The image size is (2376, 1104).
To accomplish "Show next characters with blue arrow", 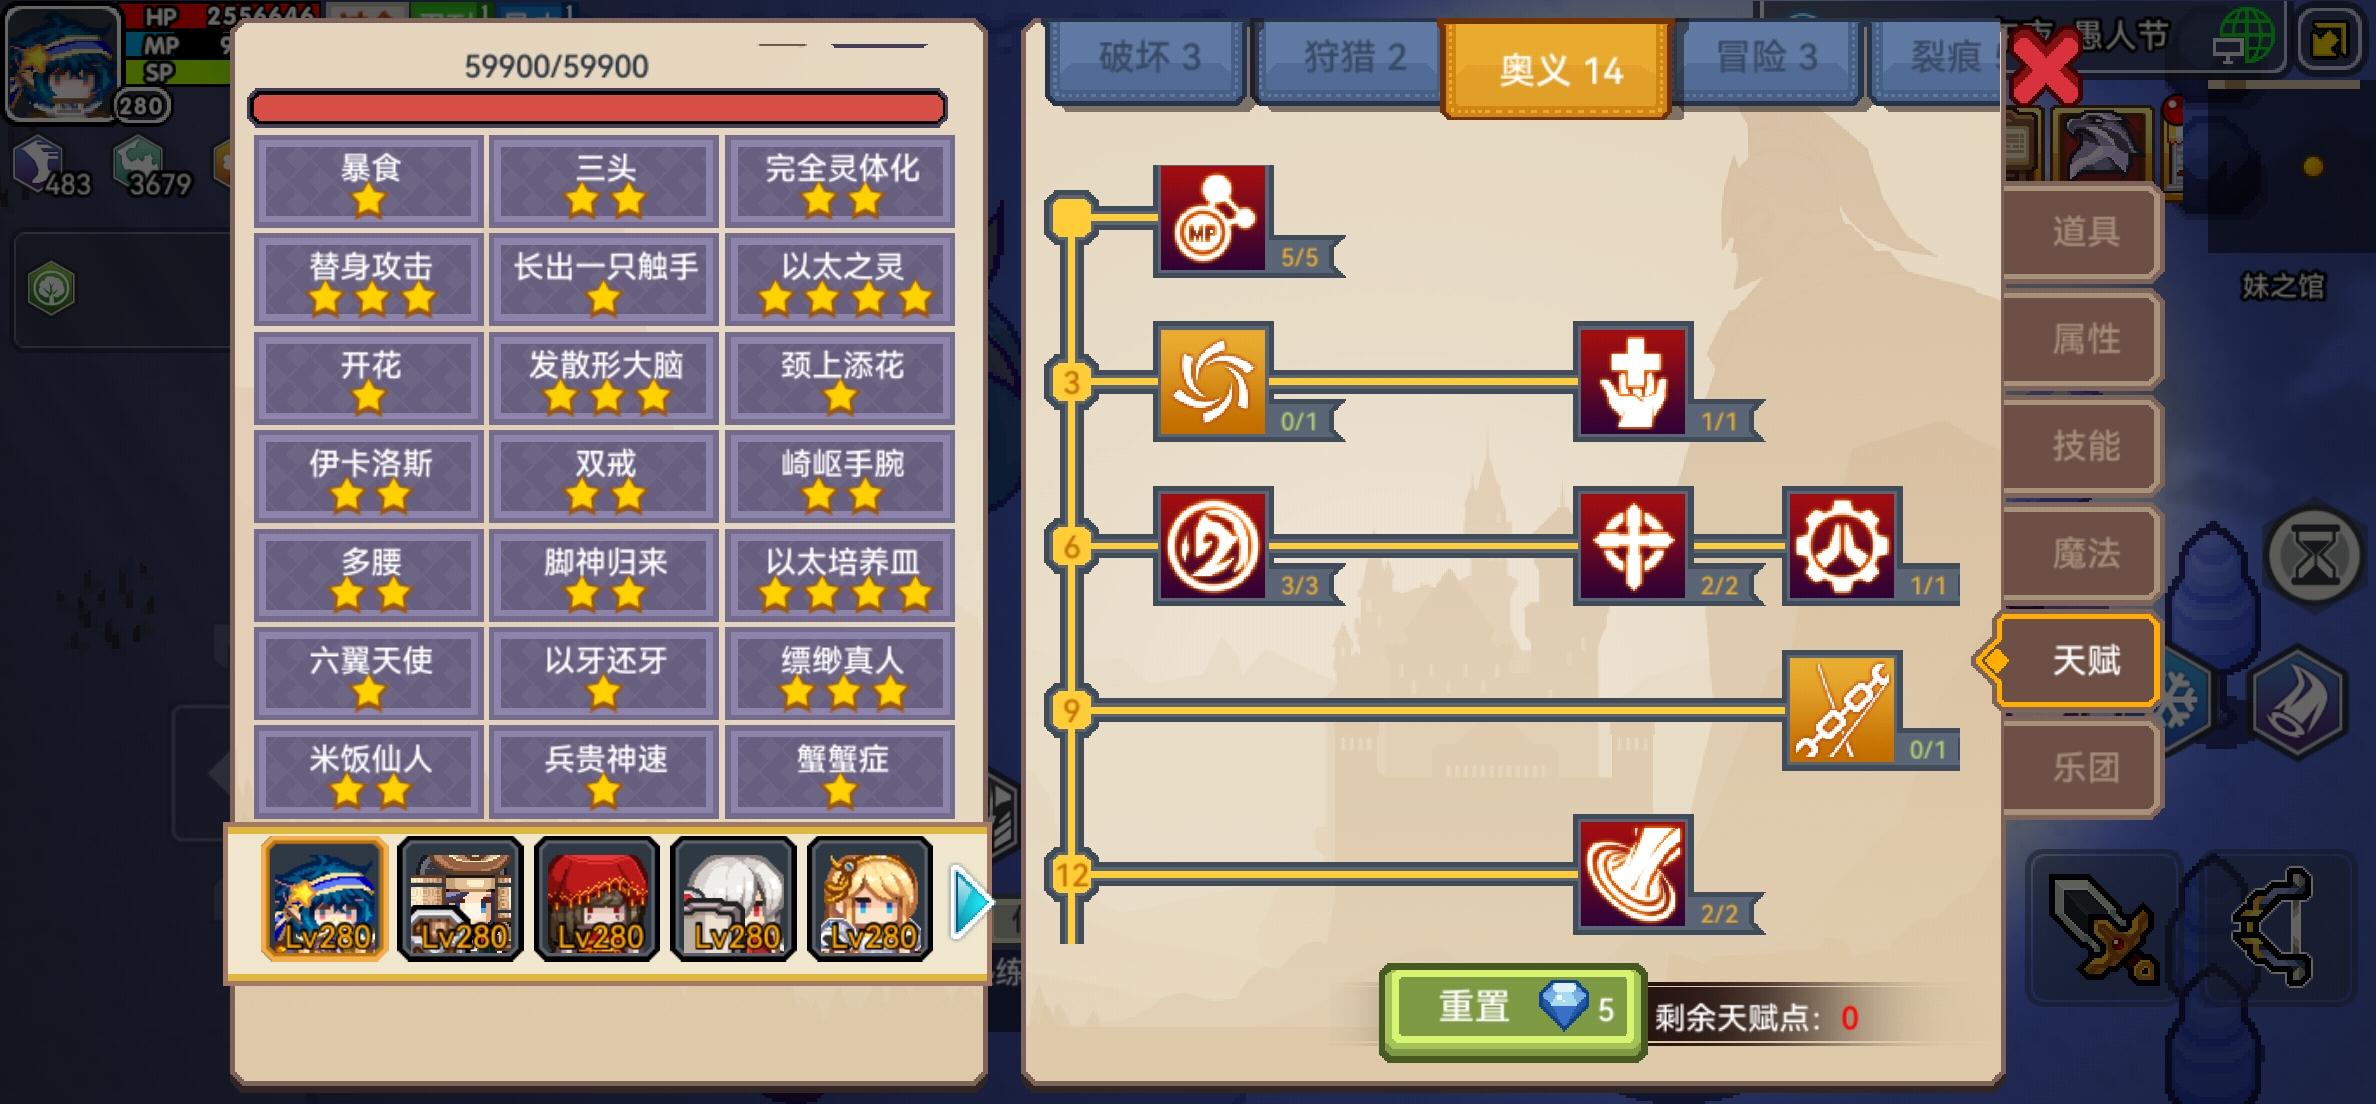I will coord(969,902).
